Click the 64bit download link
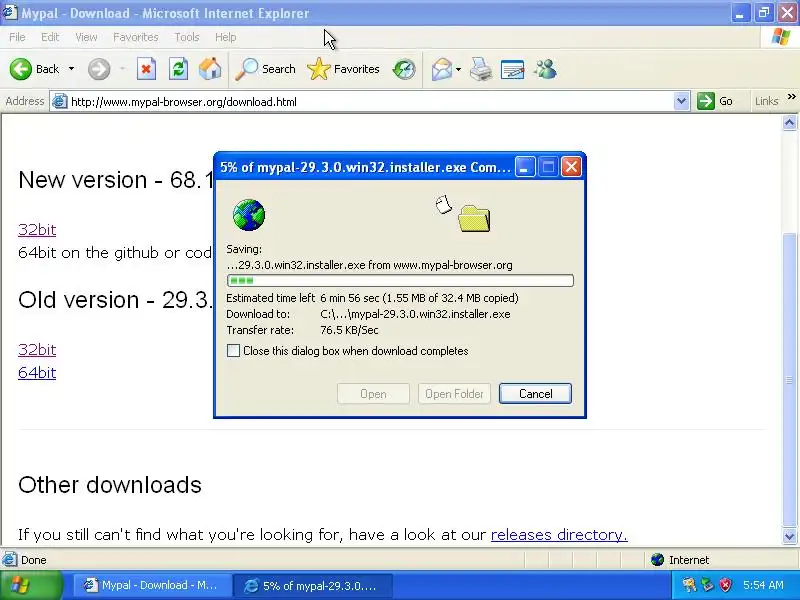Image resolution: width=800 pixels, height=600 pixels. [37, 372]
